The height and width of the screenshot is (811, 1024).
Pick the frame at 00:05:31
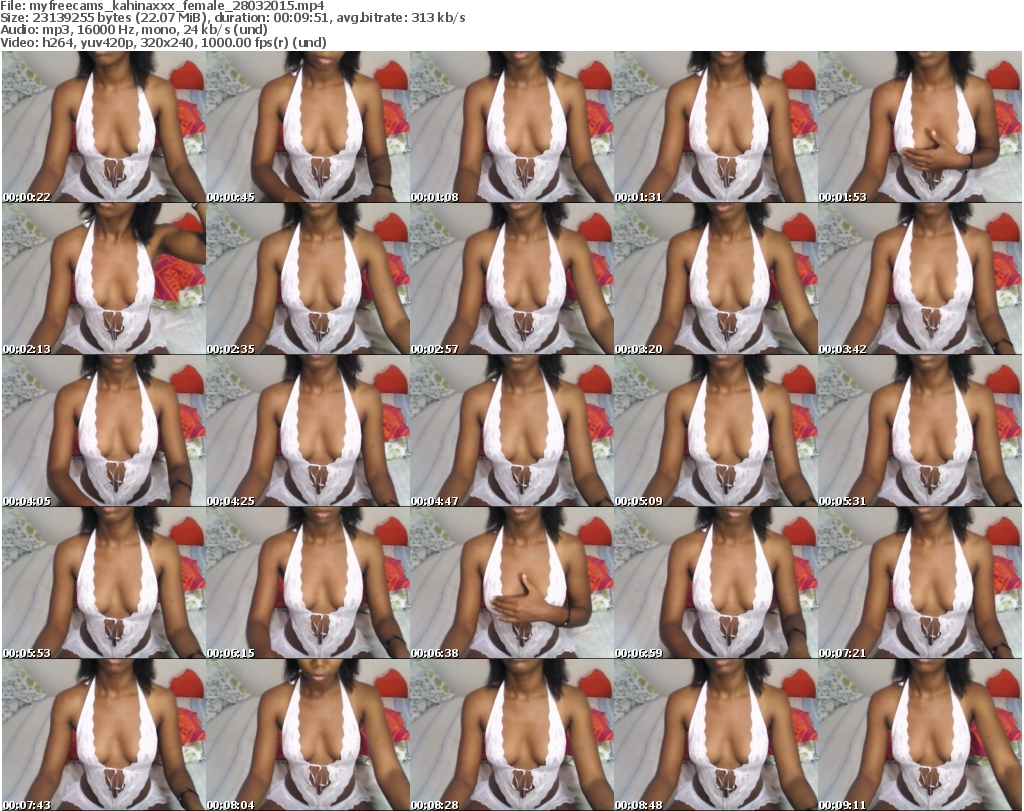point(920,431)
